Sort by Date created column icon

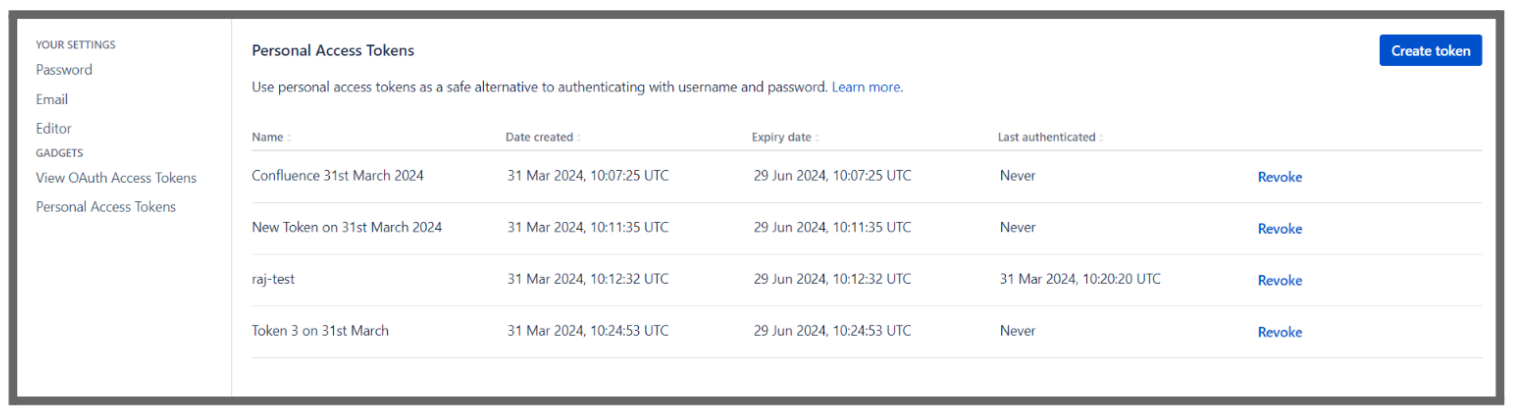[x=579, y=138]
